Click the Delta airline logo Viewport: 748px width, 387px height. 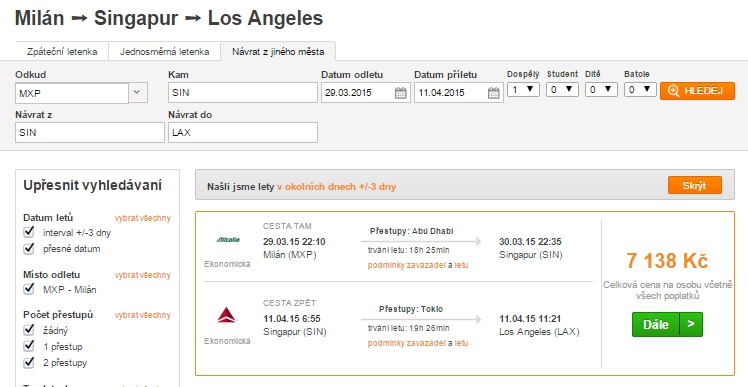point(227,315)
